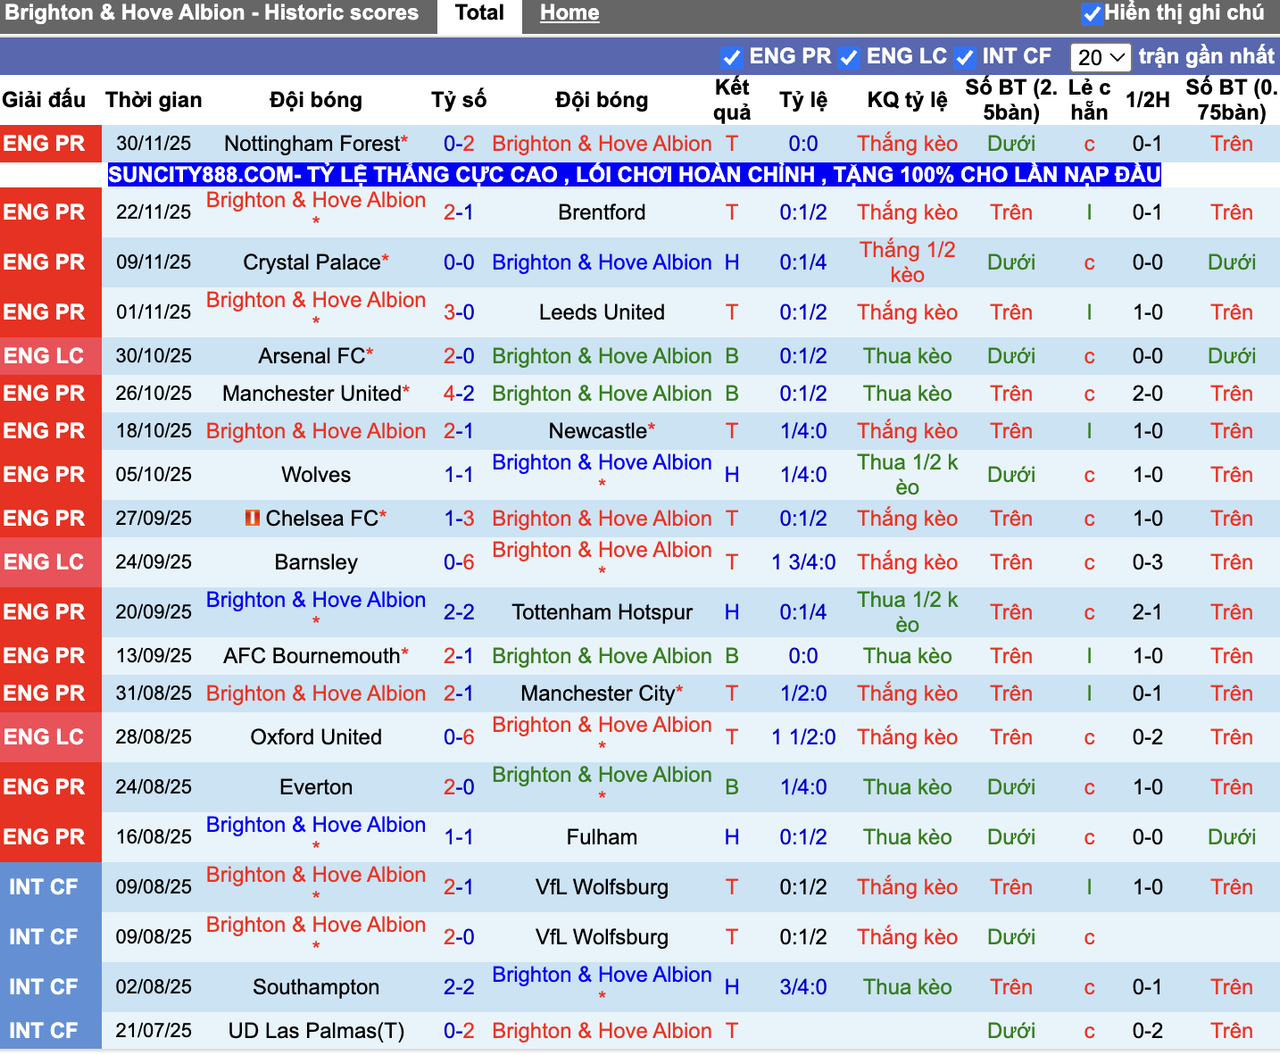The width and height of the screenshot is (1280, 1055).
Task: Open Leeds United team link
Action: point(601,312)
